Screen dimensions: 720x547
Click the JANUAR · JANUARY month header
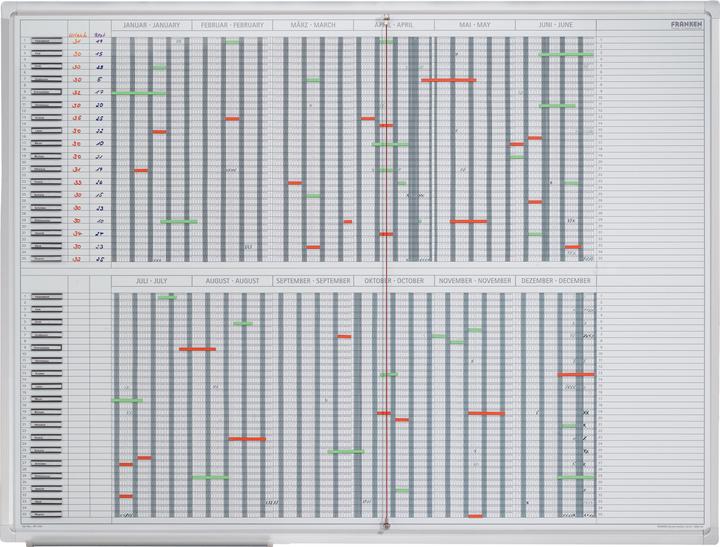pos(152,25)
